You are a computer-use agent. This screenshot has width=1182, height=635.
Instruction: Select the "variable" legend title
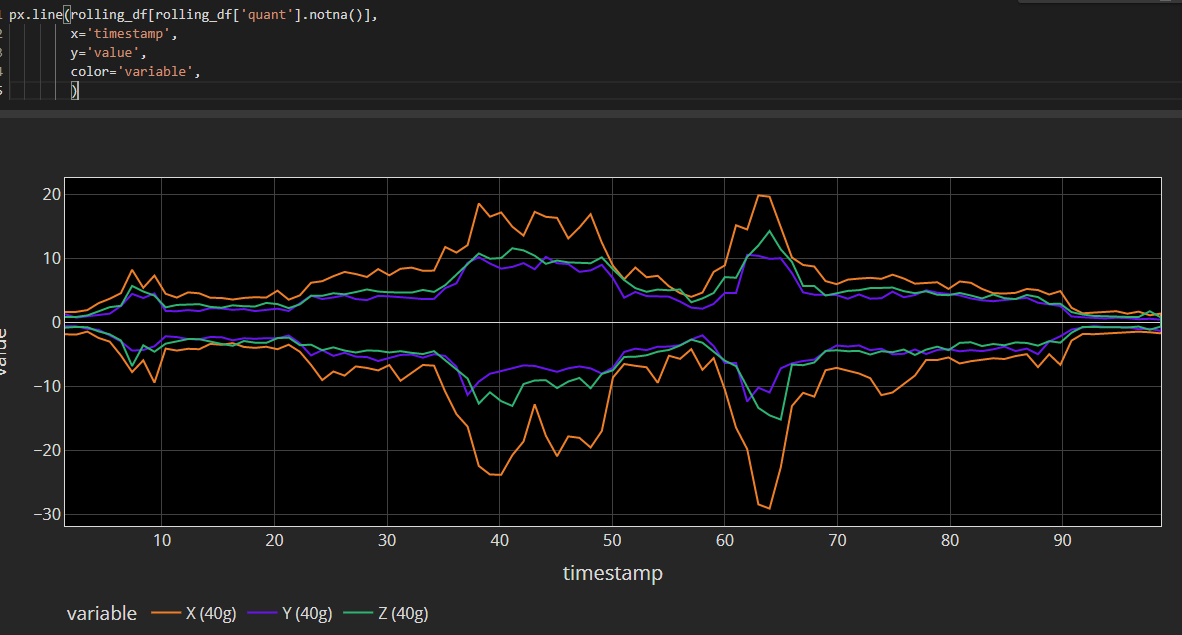[101, 613]
